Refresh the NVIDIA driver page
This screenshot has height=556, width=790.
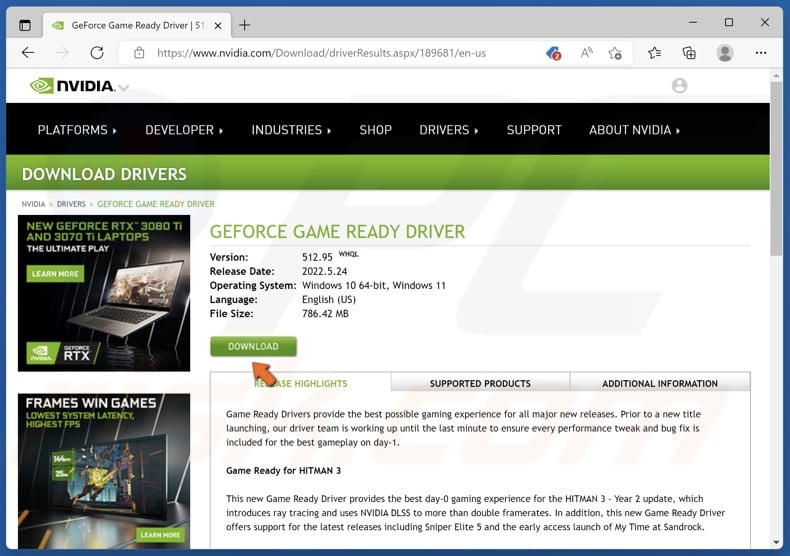pyautogui.click(x=97, y=53)
